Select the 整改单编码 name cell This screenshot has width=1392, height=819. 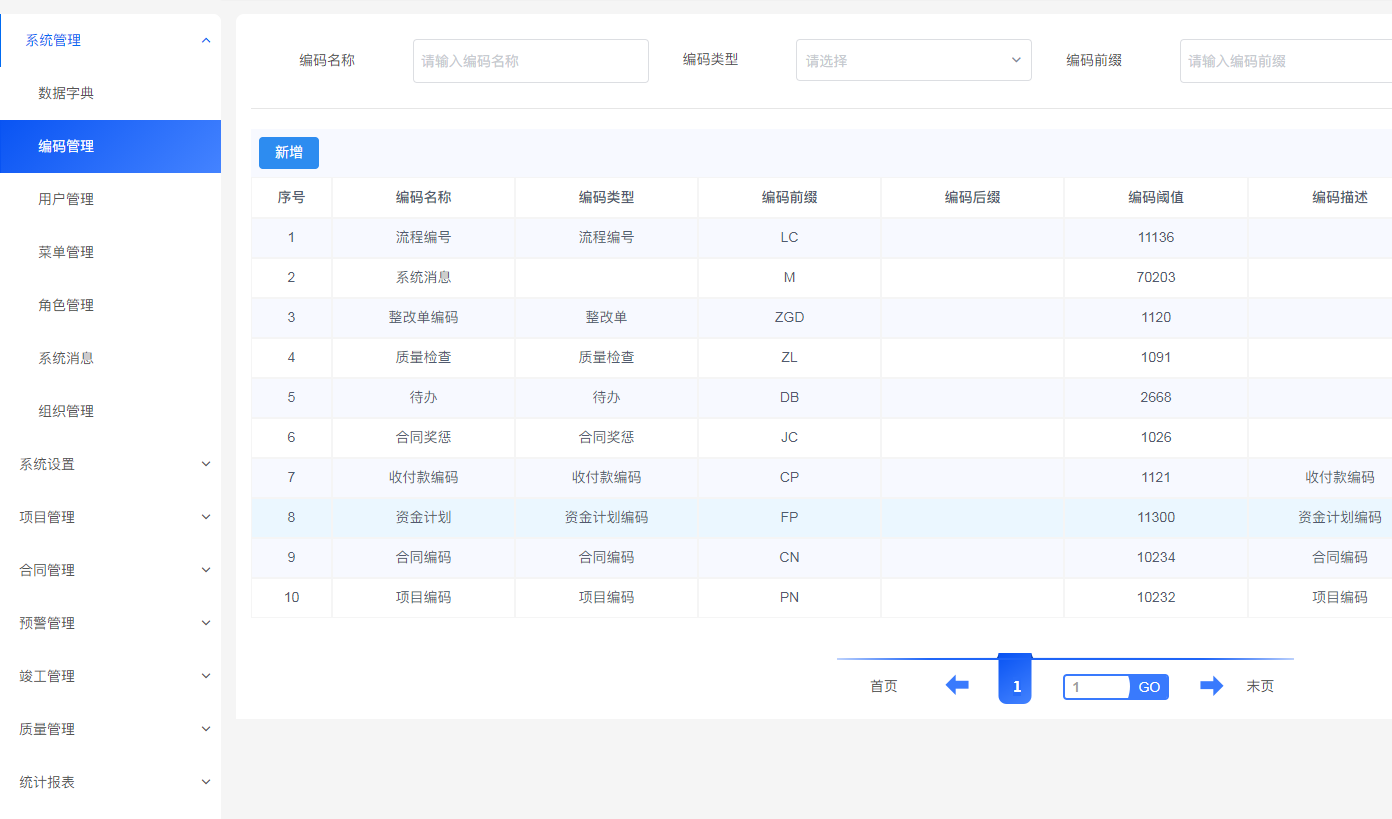point(424,317)
